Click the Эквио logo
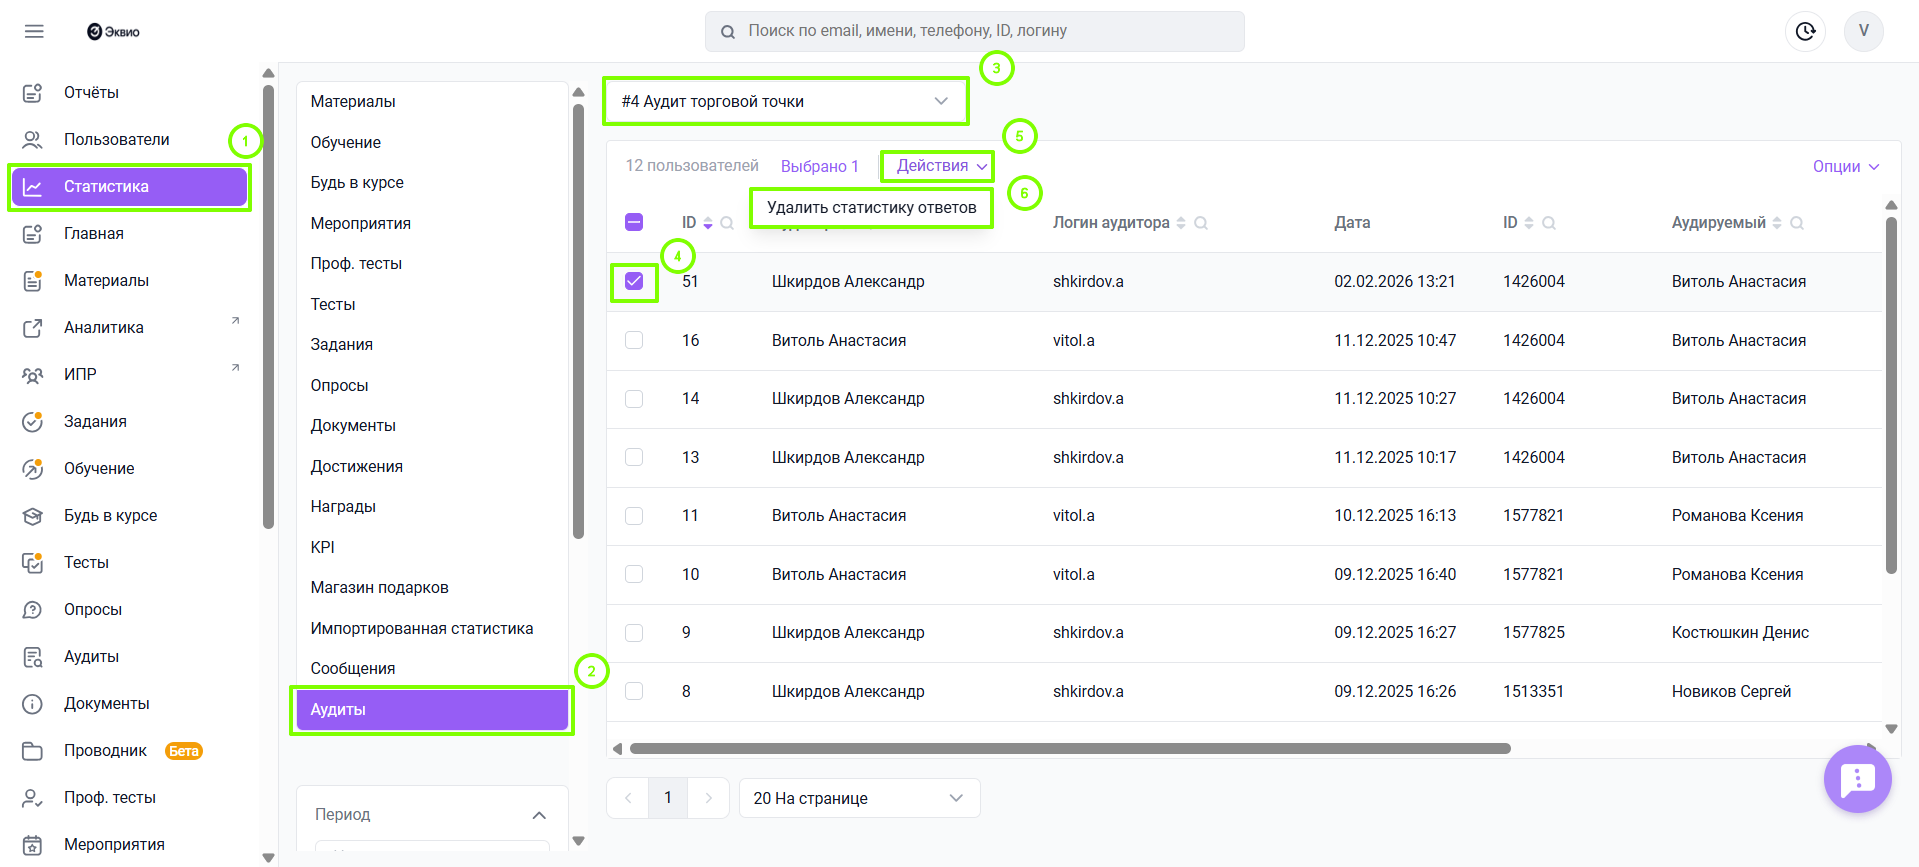This screenshot has width=1919, height=867. pyautogui.click(x=113, y=32)
